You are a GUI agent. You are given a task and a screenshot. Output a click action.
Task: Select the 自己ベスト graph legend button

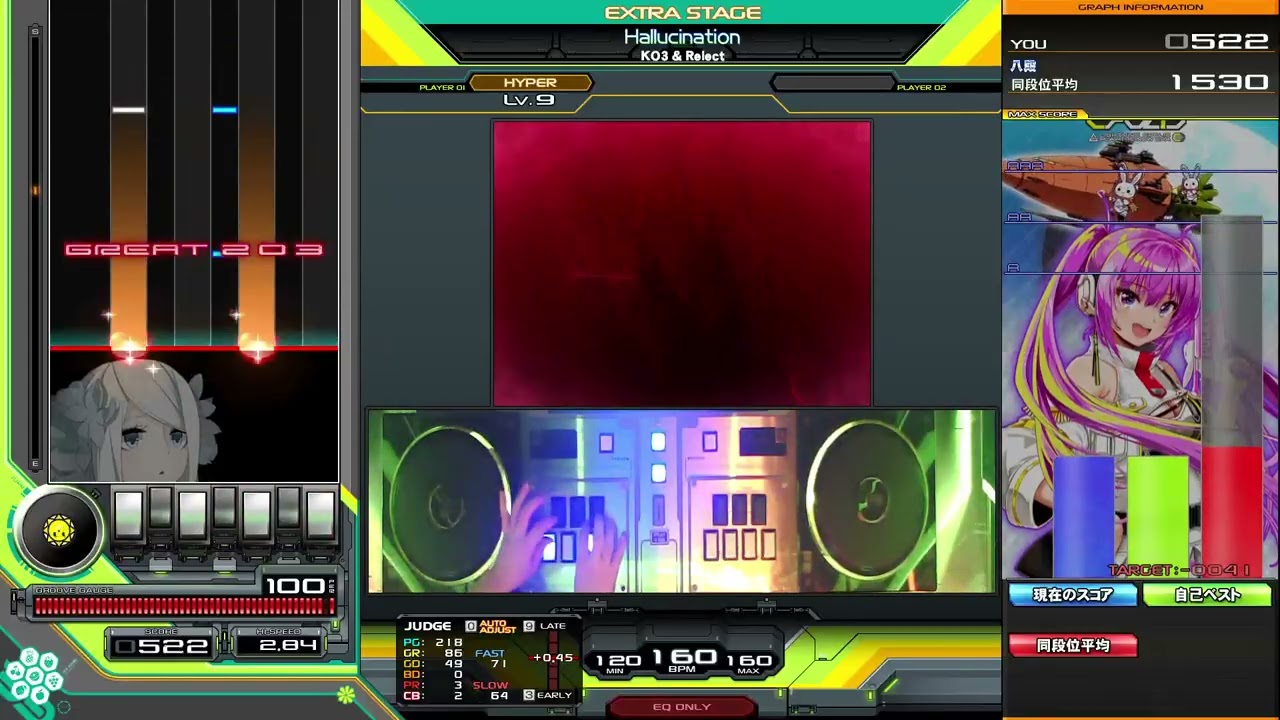tap(1207, 595)
